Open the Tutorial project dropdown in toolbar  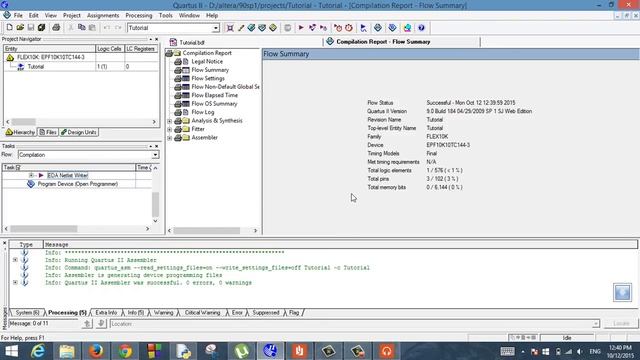click(216, 28)
